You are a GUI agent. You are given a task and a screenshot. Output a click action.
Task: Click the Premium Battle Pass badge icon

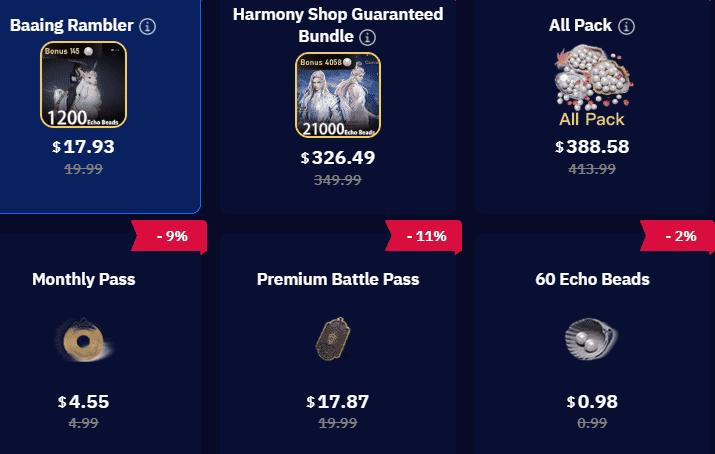(333, 339)
